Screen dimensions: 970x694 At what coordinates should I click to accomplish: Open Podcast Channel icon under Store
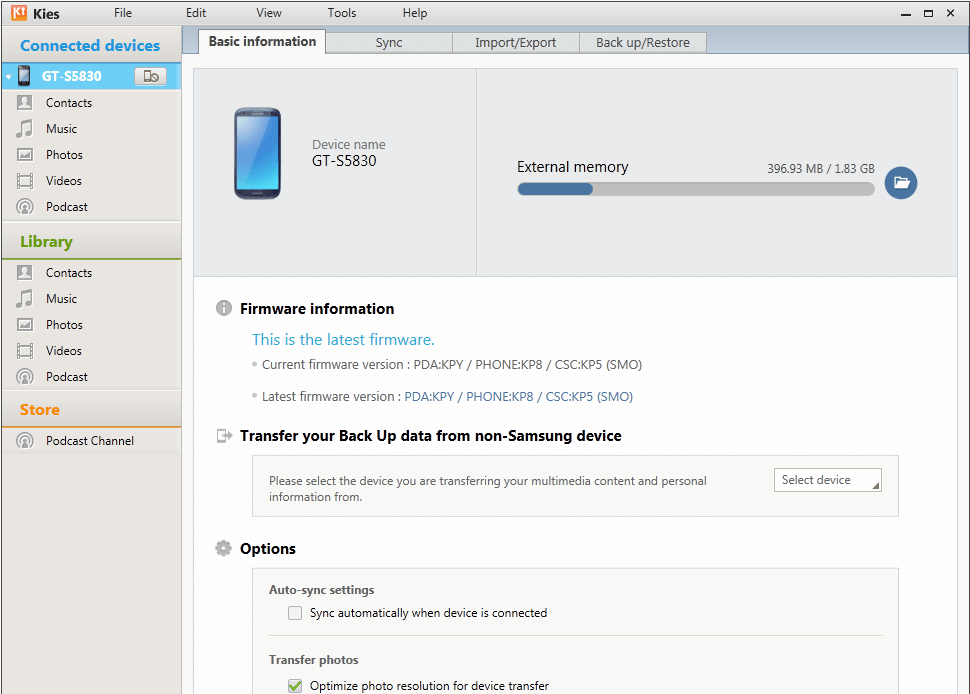point(25,441)
